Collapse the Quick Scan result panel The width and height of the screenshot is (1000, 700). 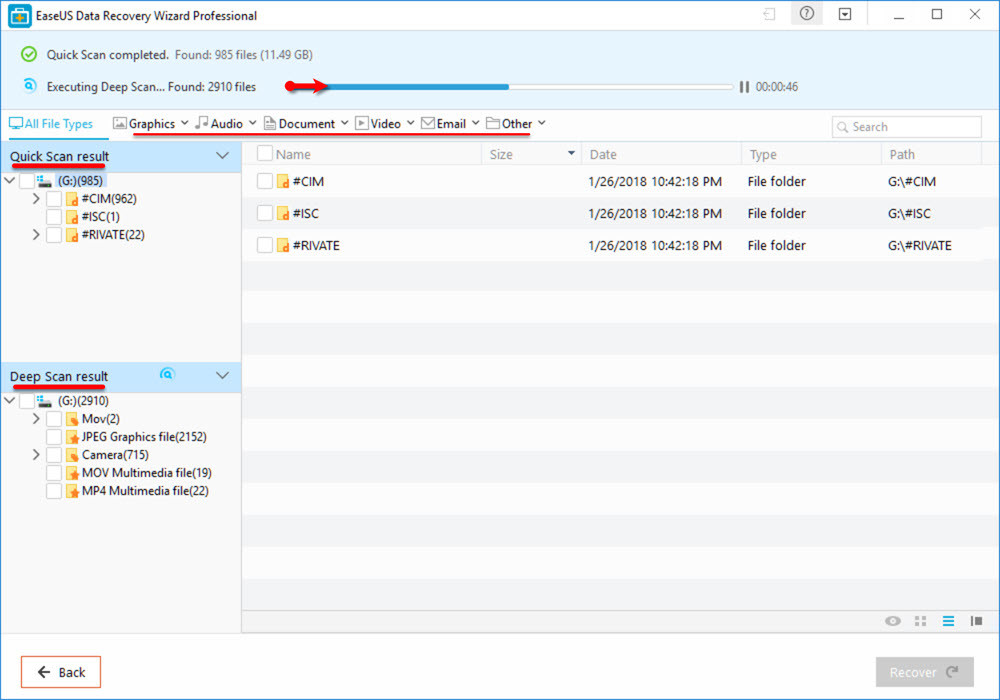223,156
